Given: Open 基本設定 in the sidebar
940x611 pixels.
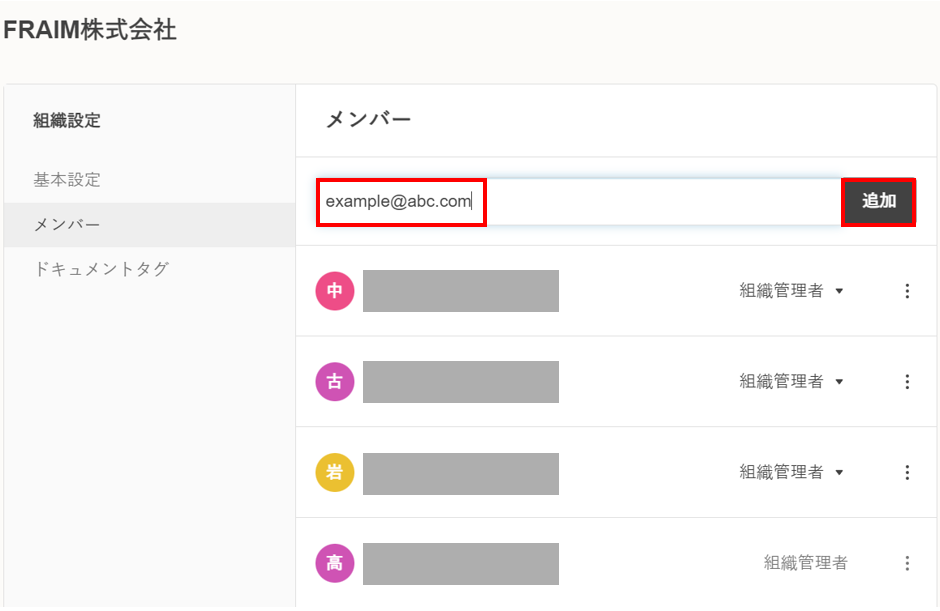Looking at the screenshot, I should click(x=67, y=180).
